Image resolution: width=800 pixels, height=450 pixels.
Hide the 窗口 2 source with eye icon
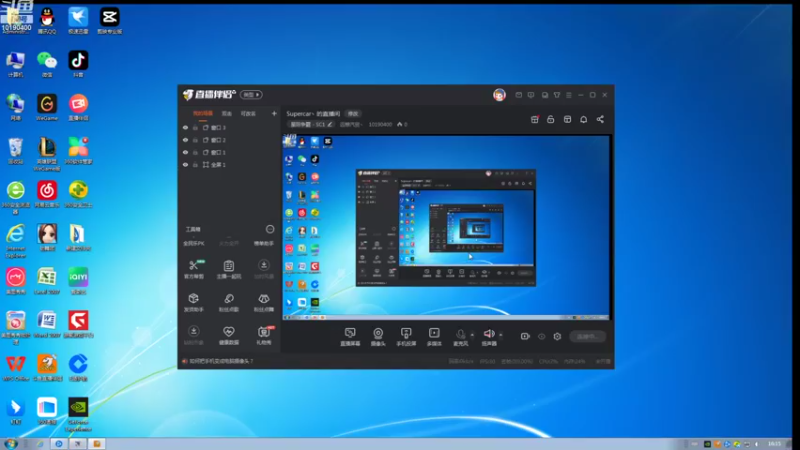pyautogui.click(x=185, y=140)
